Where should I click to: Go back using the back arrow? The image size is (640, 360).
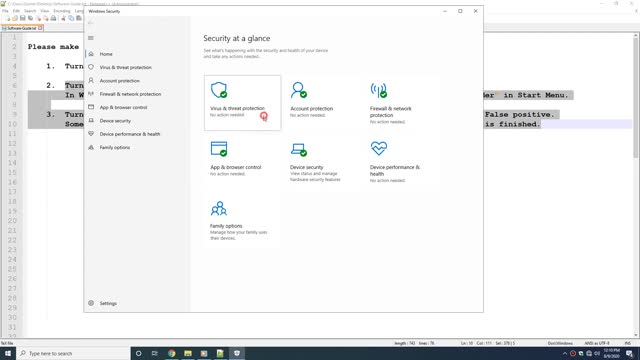91,23
